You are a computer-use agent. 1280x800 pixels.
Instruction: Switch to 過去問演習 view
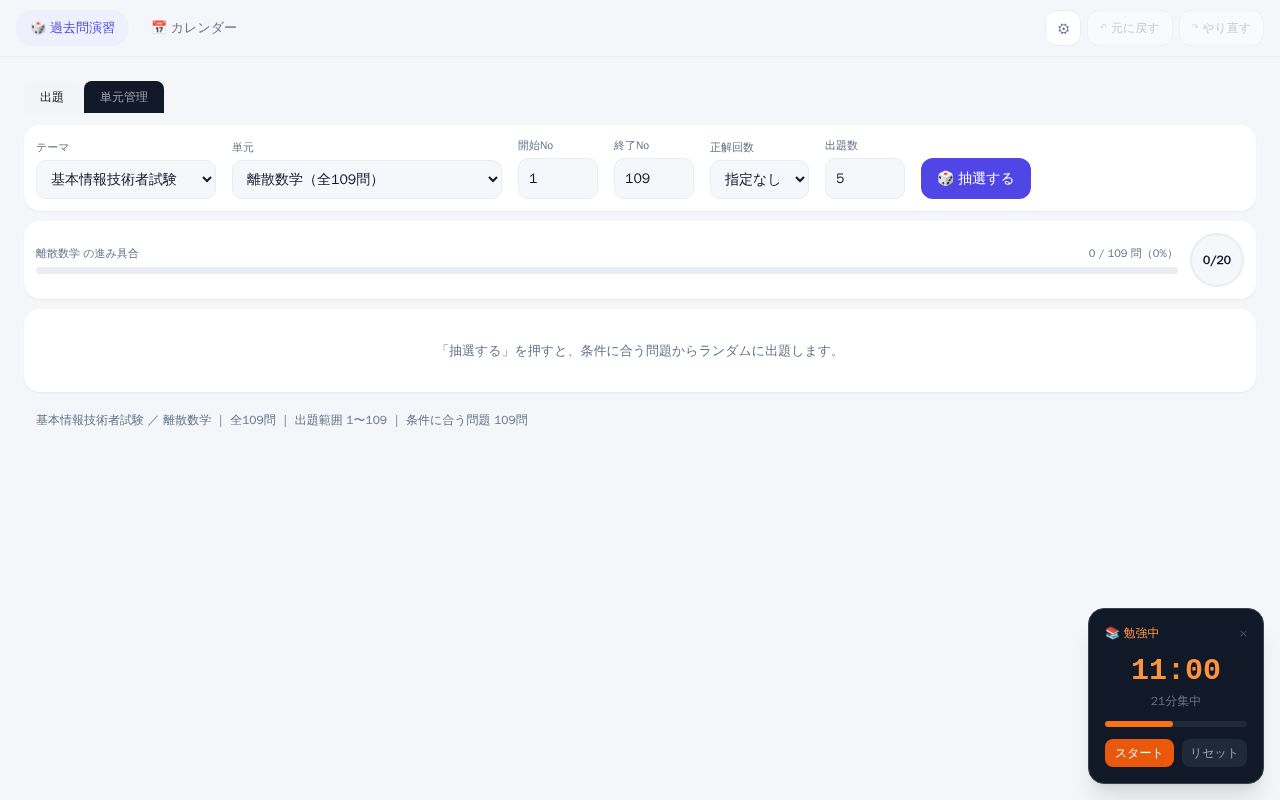[x=72, y=28]
